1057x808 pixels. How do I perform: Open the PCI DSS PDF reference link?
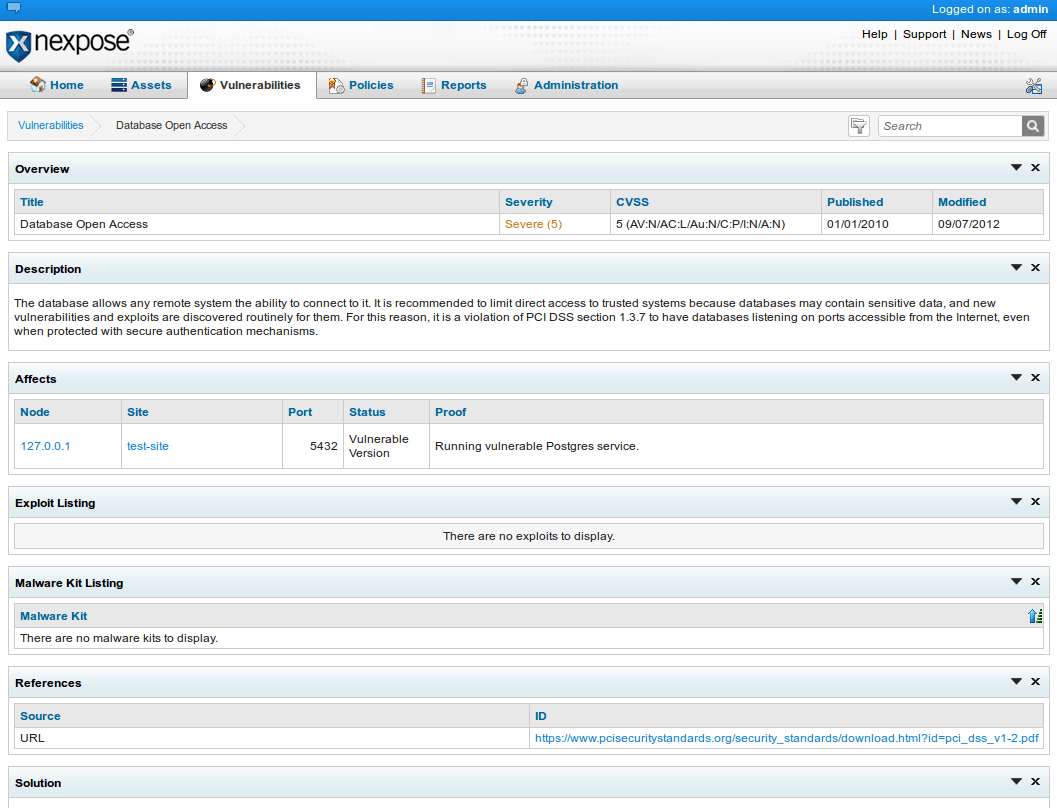(787, 738)
